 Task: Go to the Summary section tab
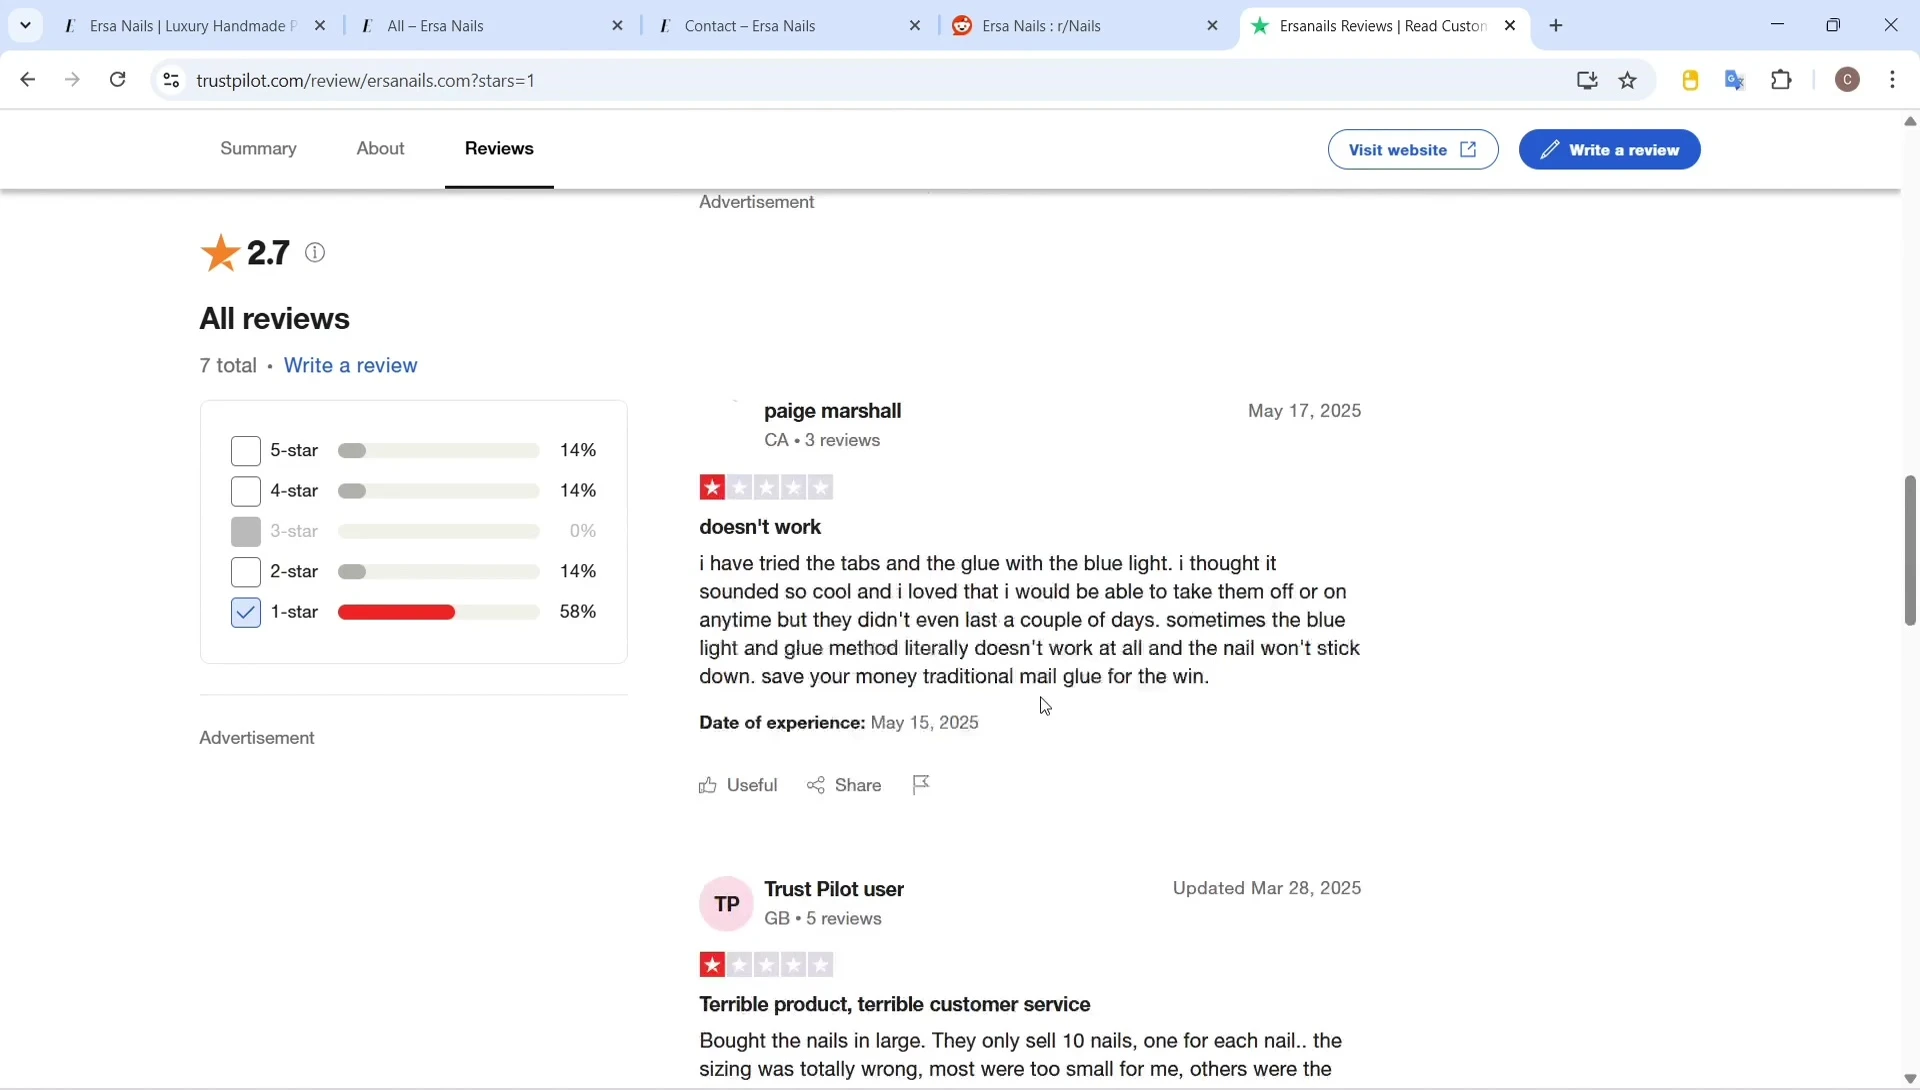[258, 149]
